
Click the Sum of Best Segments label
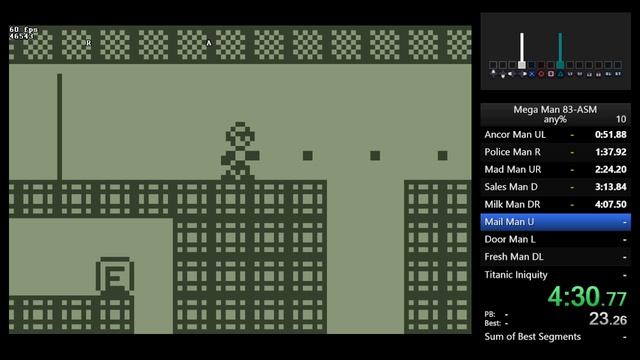point(533,337)
